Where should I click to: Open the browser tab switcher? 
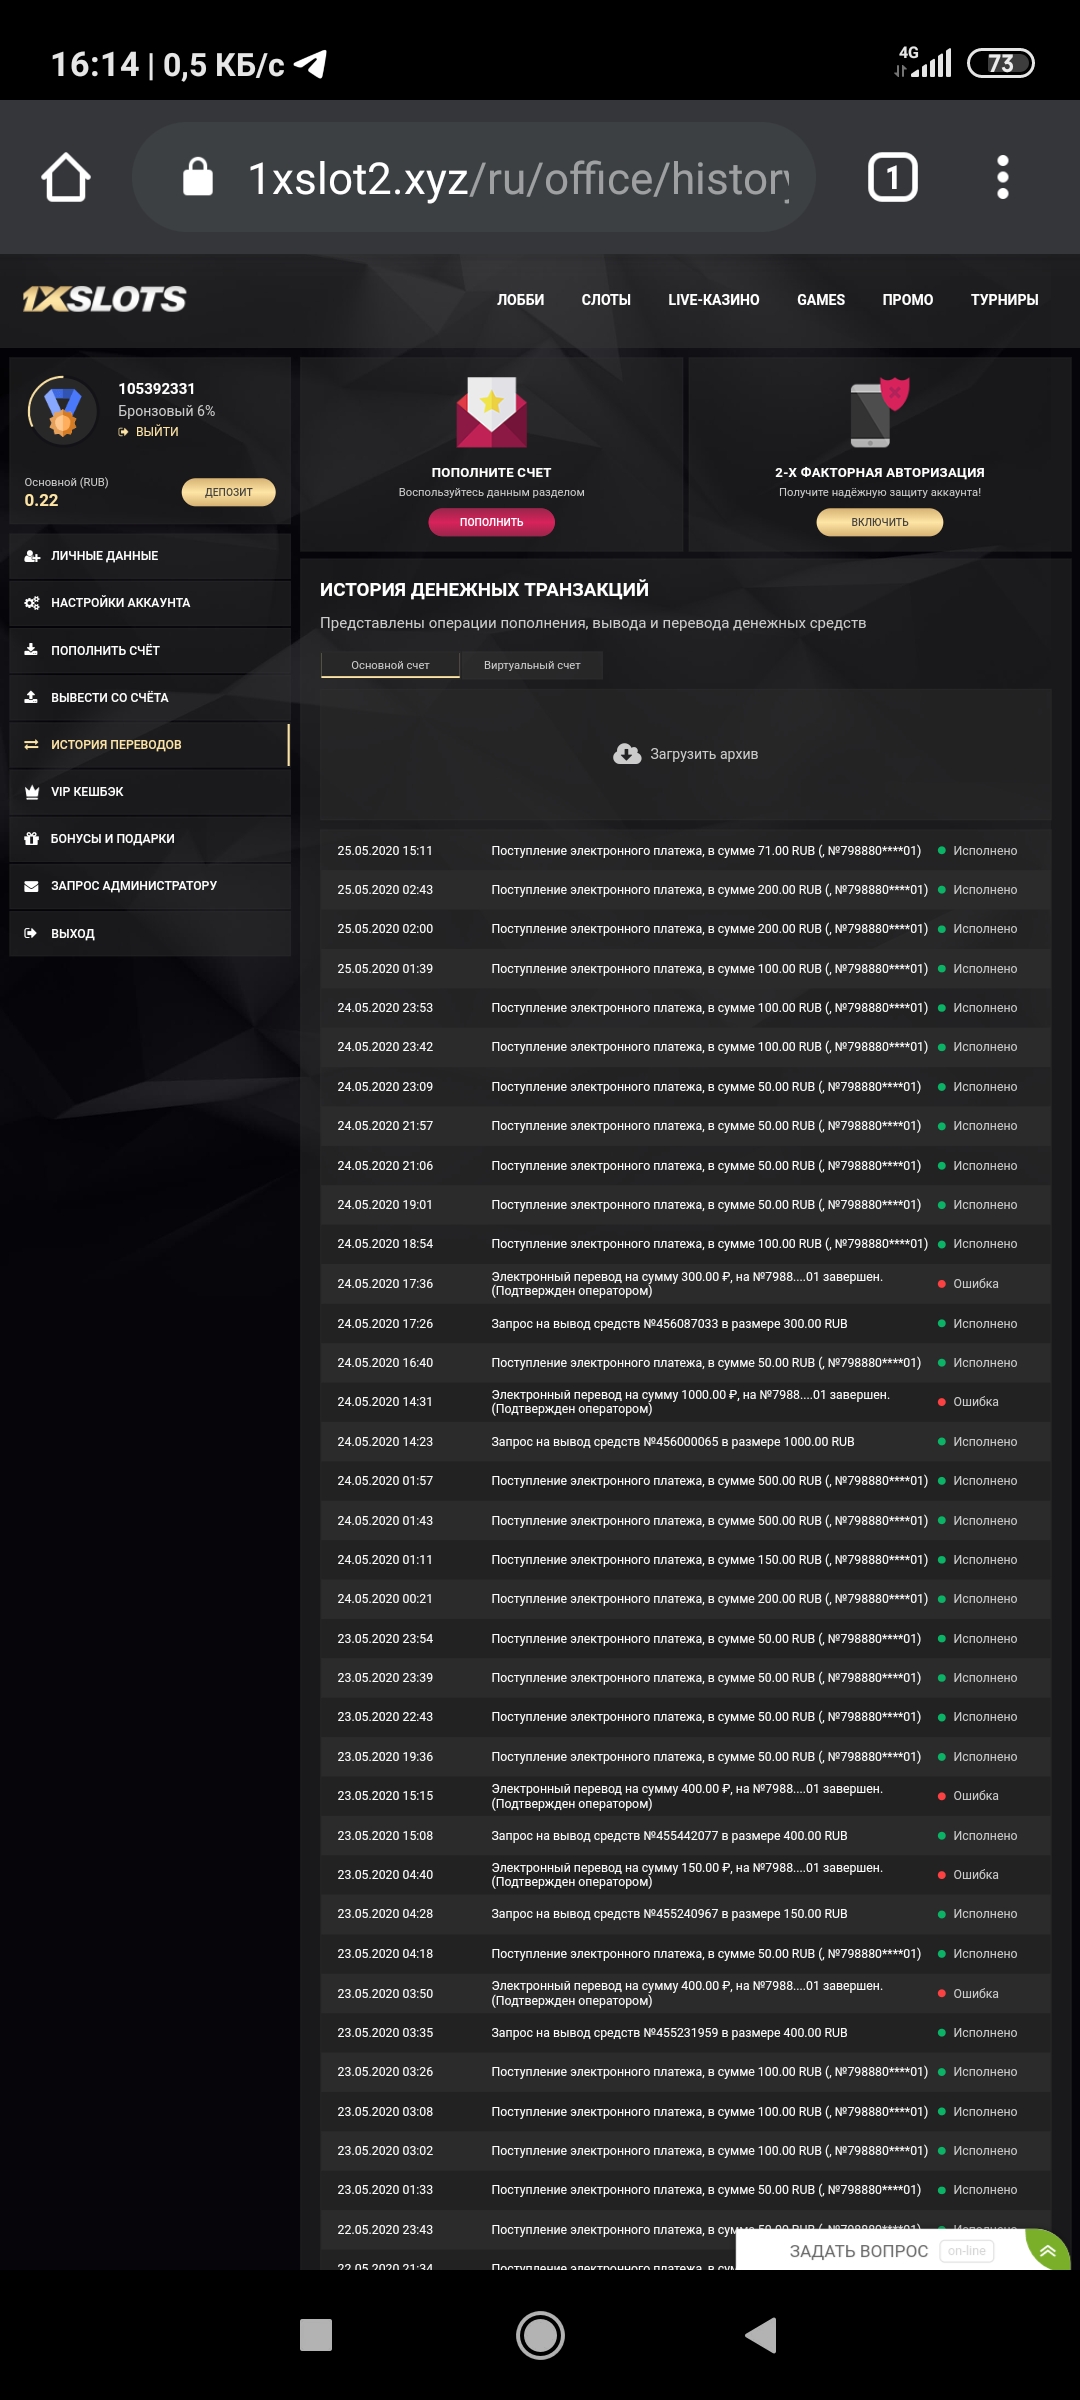click(892, 178)
